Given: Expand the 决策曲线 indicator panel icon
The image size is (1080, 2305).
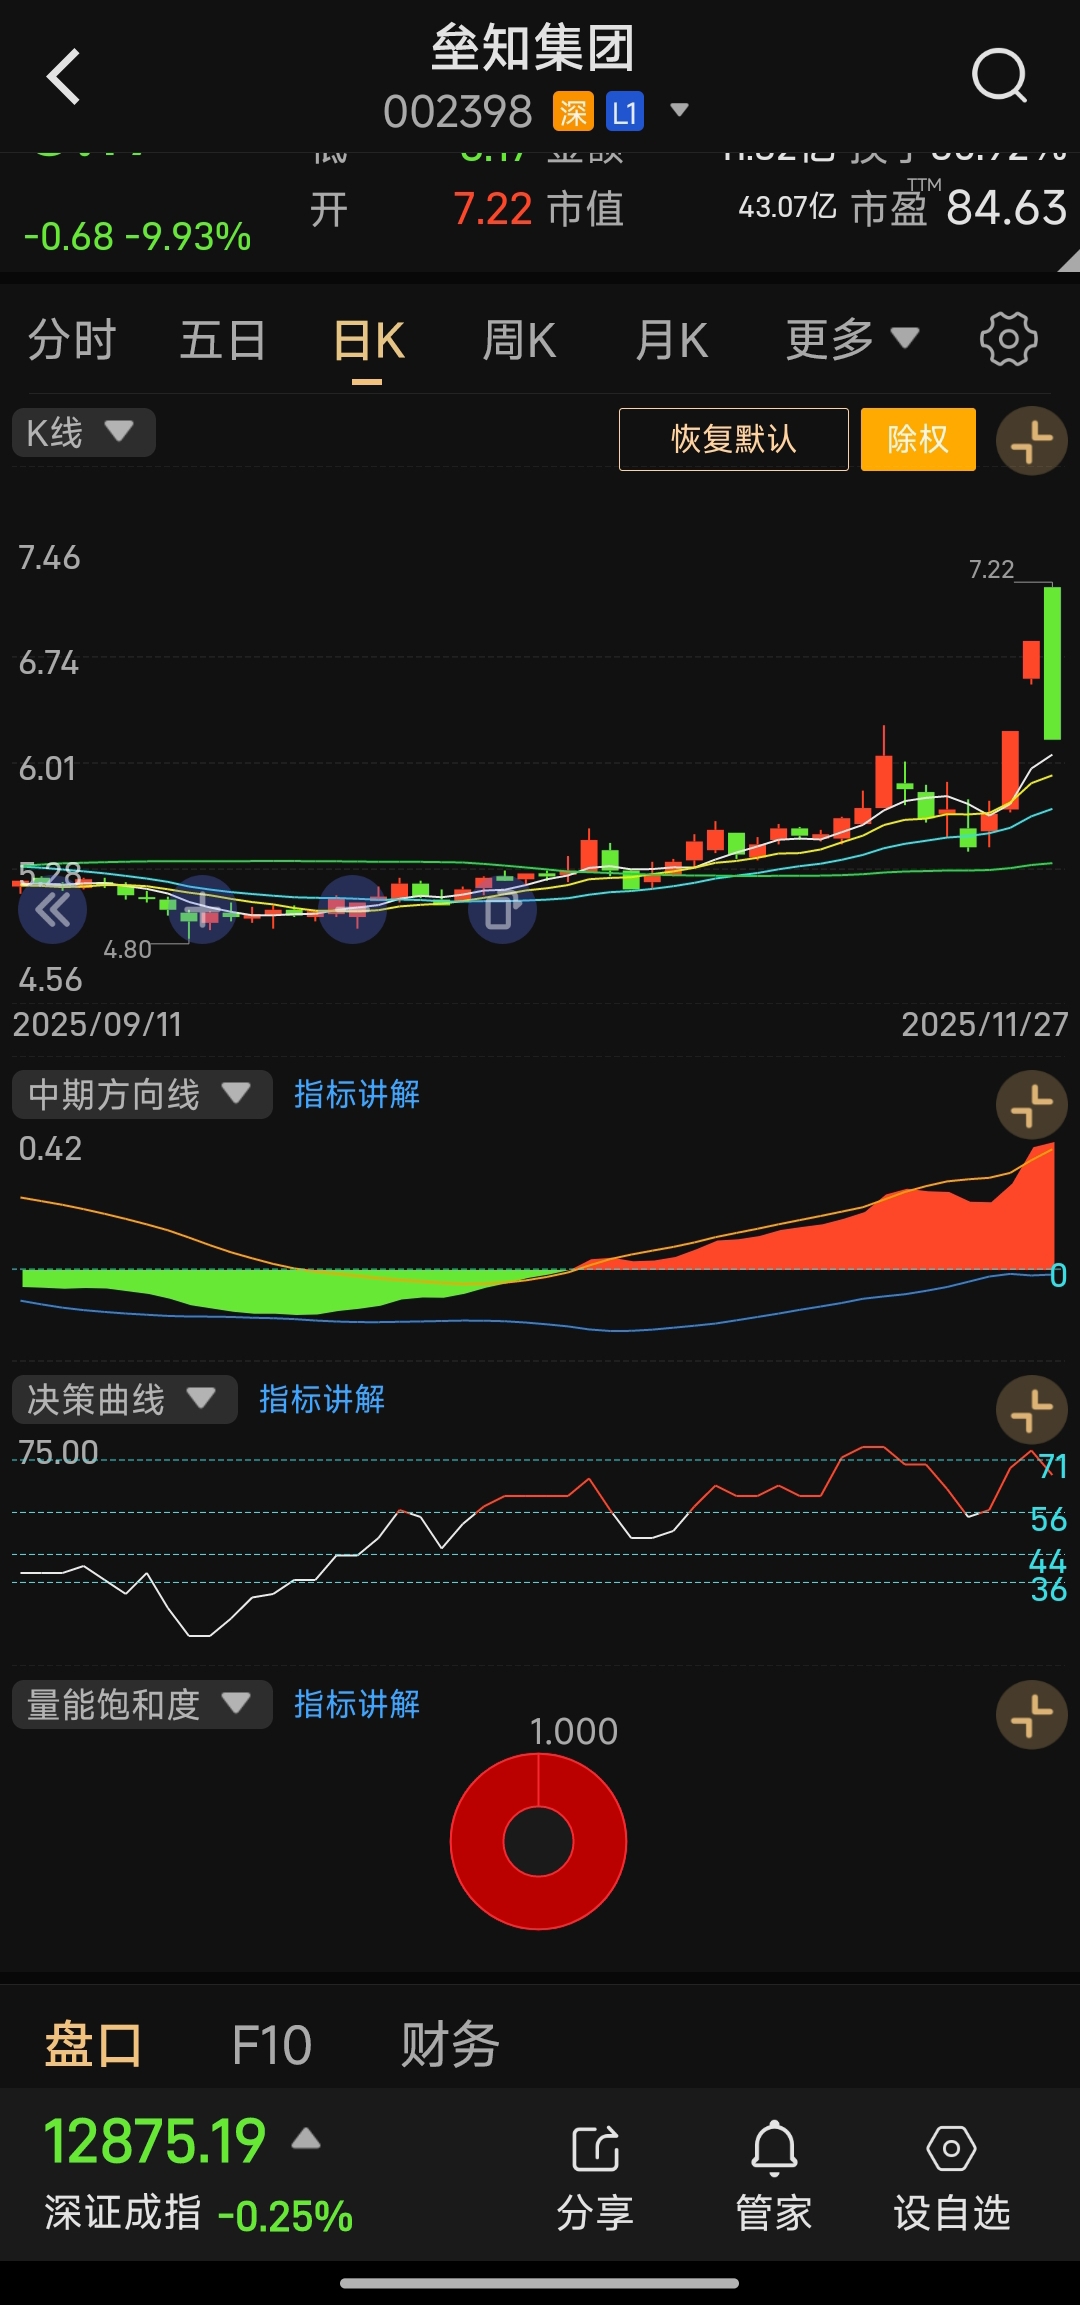Looking at the screenshot, I should [1032, 1411].
